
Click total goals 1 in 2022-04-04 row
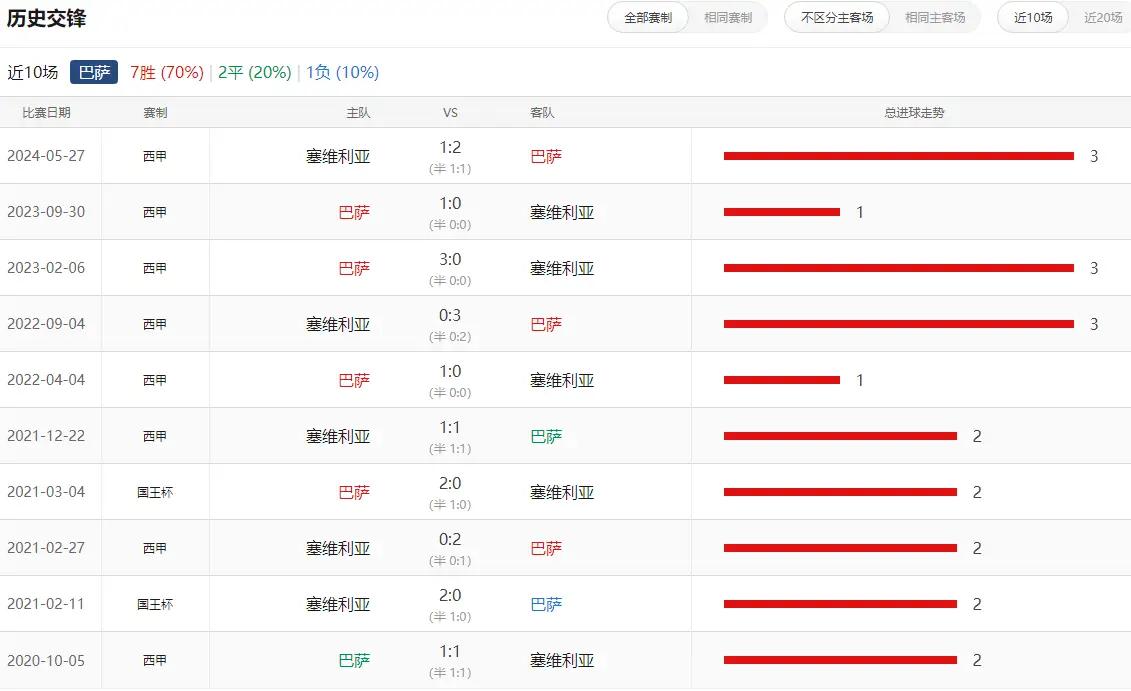coord(860,380)
